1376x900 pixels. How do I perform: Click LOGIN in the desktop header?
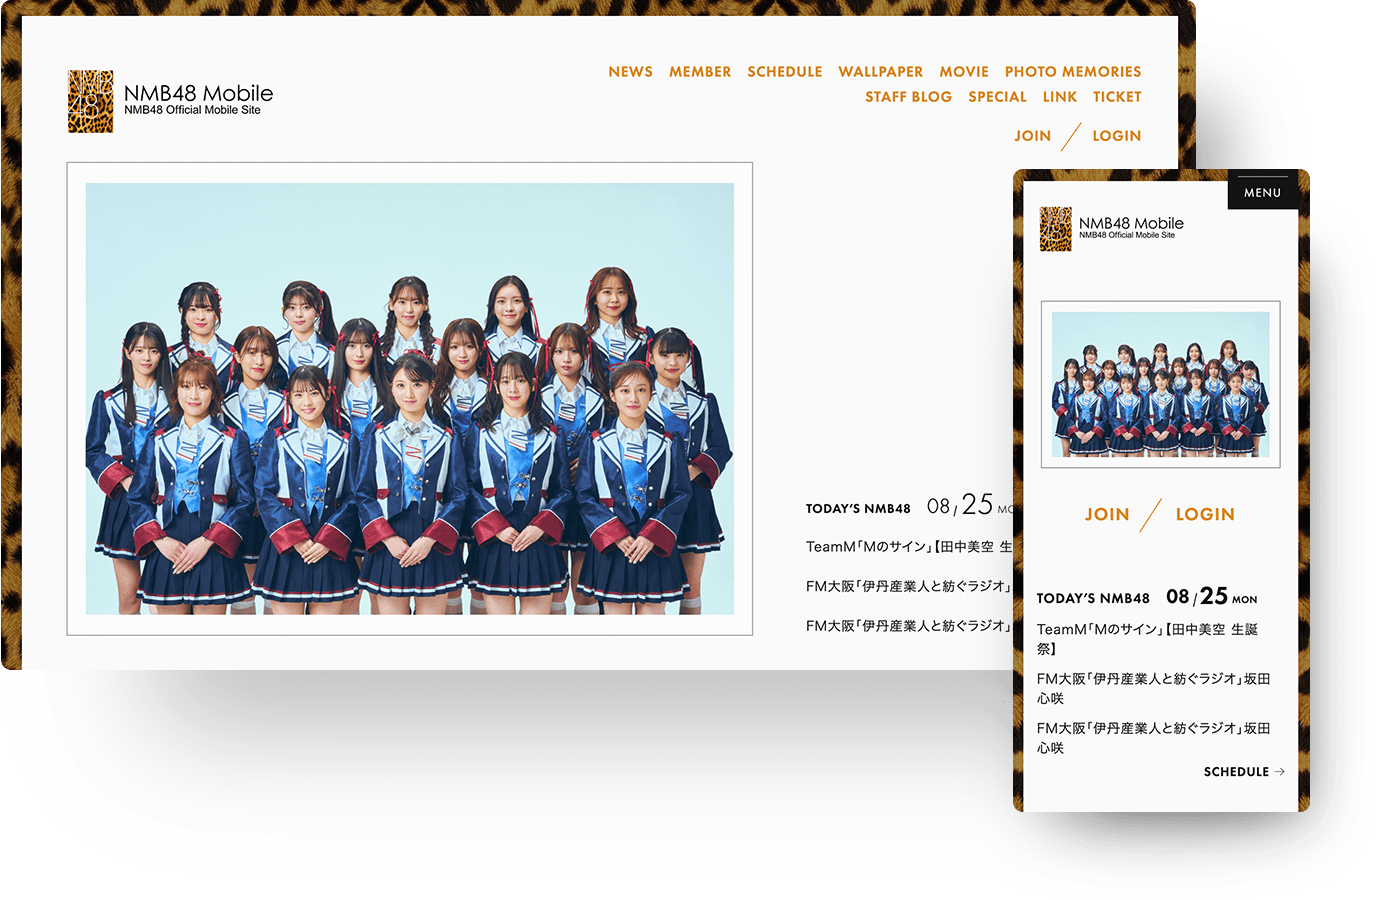coord(1117,136)
